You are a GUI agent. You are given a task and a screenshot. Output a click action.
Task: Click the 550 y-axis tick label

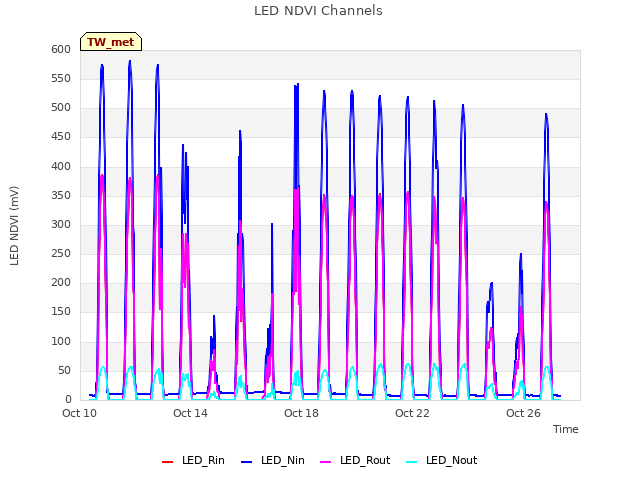pyautogui.click(x=61, y=78)
